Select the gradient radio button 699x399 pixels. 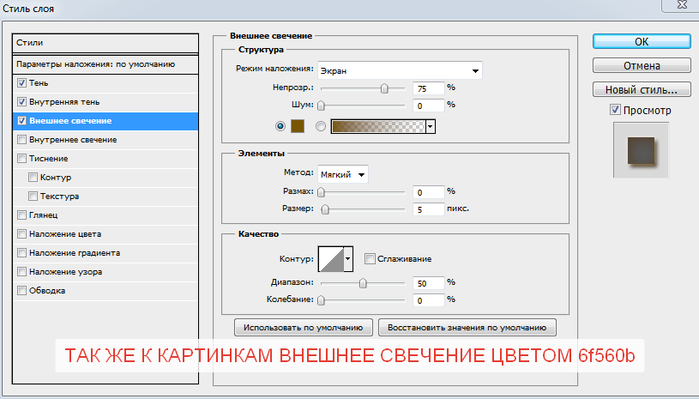tap(321, 126)
